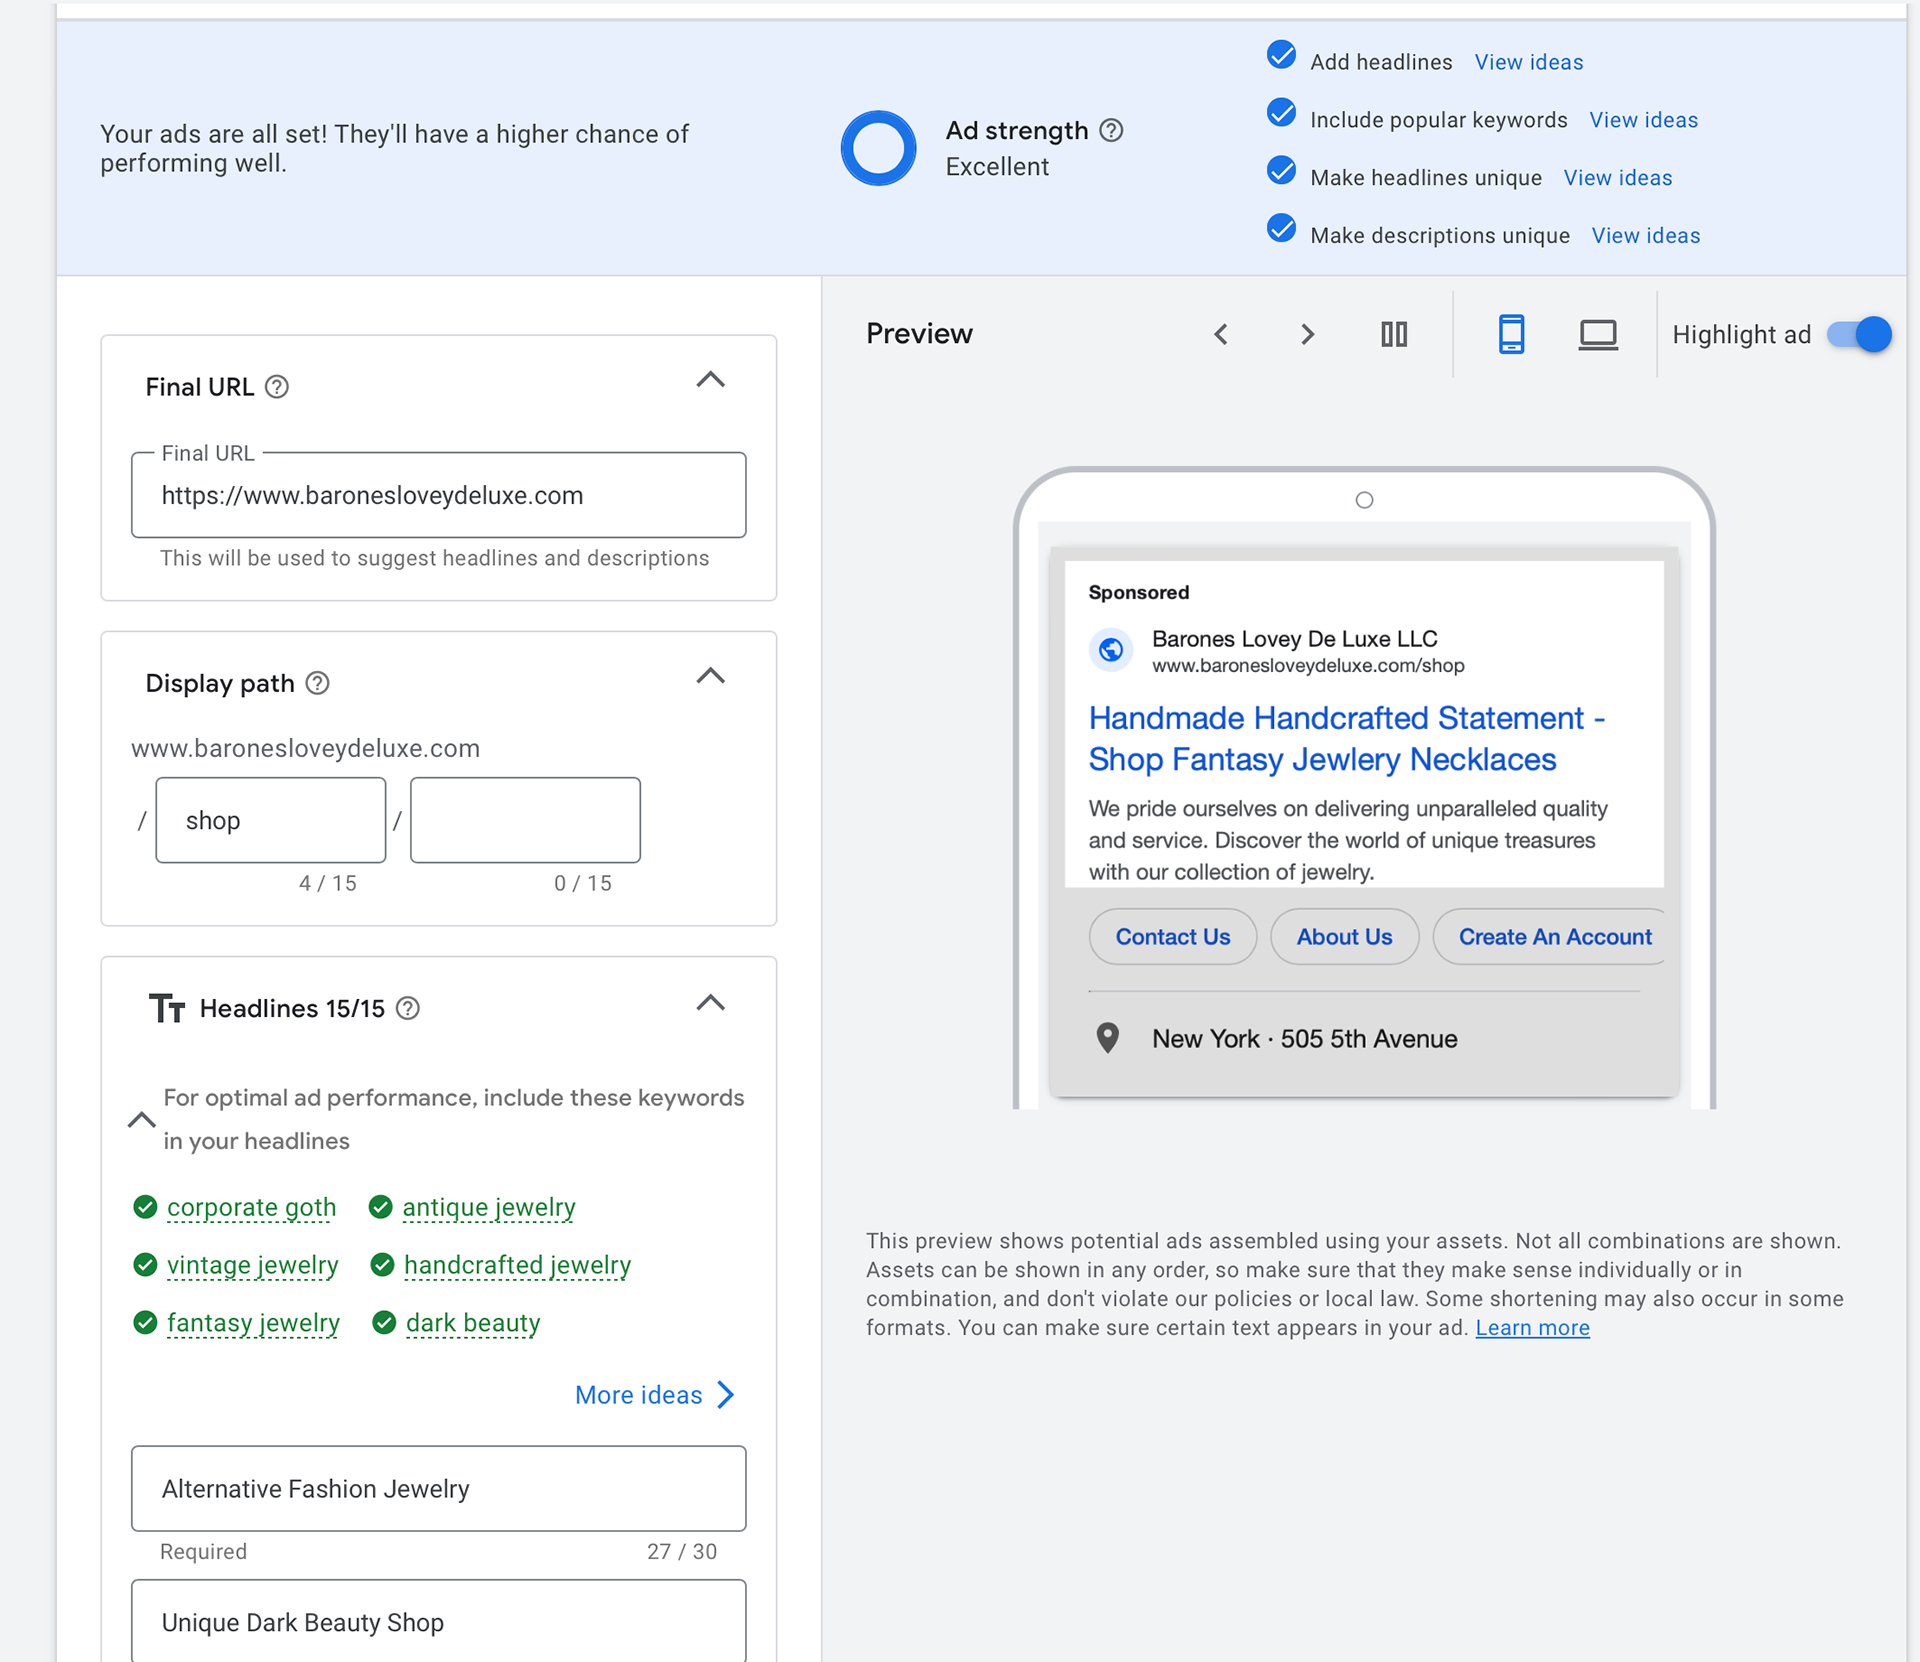Focus the second display path field
1920x1662 pixels.
[525, 820]
